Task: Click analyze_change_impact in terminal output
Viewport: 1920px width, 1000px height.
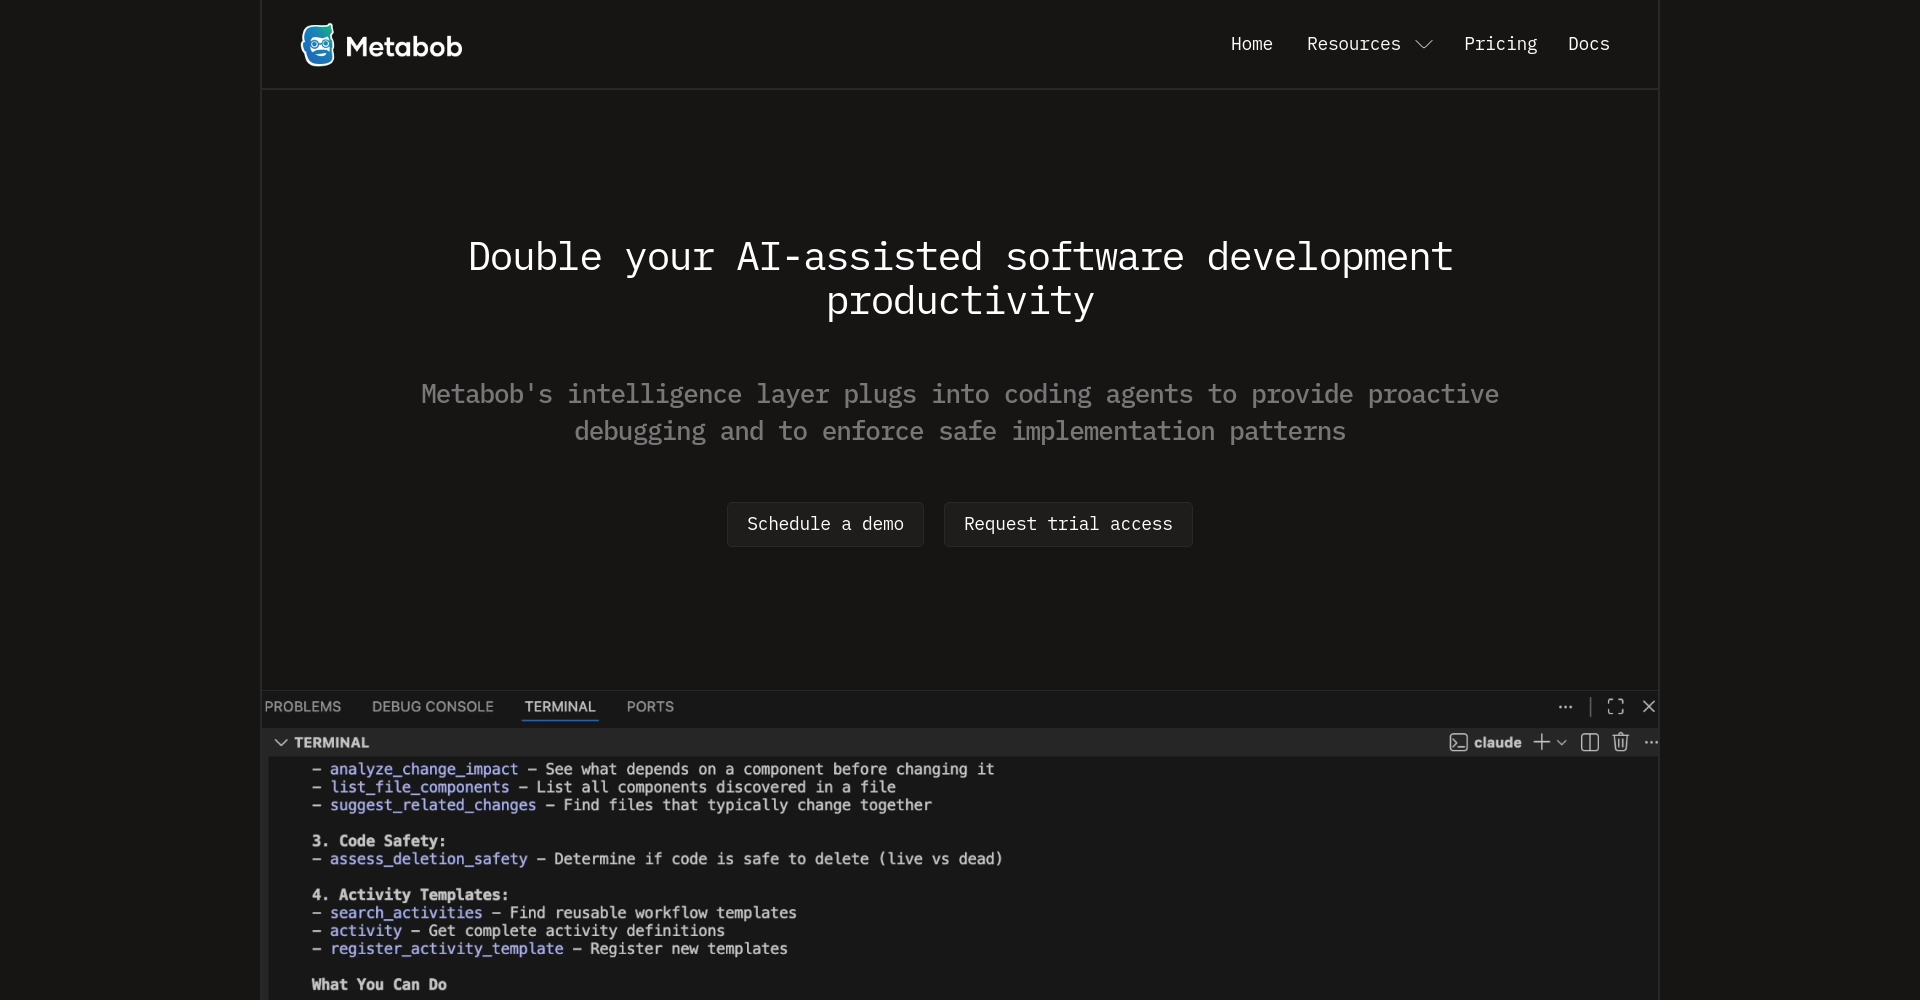Action: point(424,769)
